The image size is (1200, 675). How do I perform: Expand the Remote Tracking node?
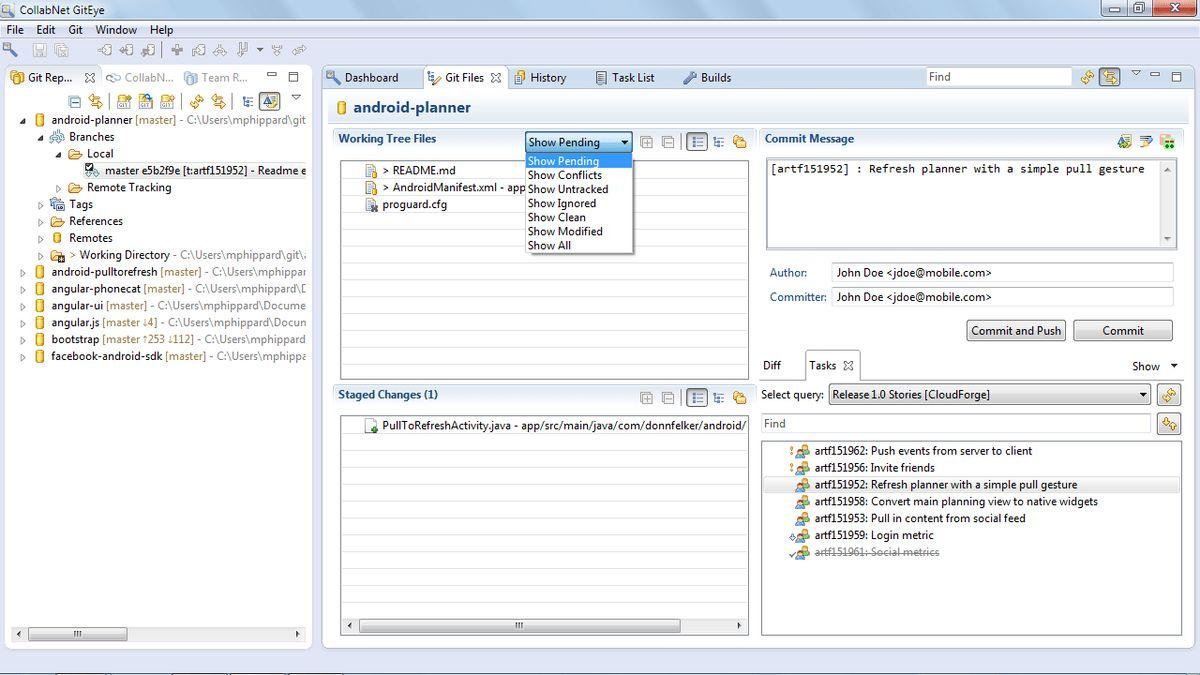click(59, 188)
